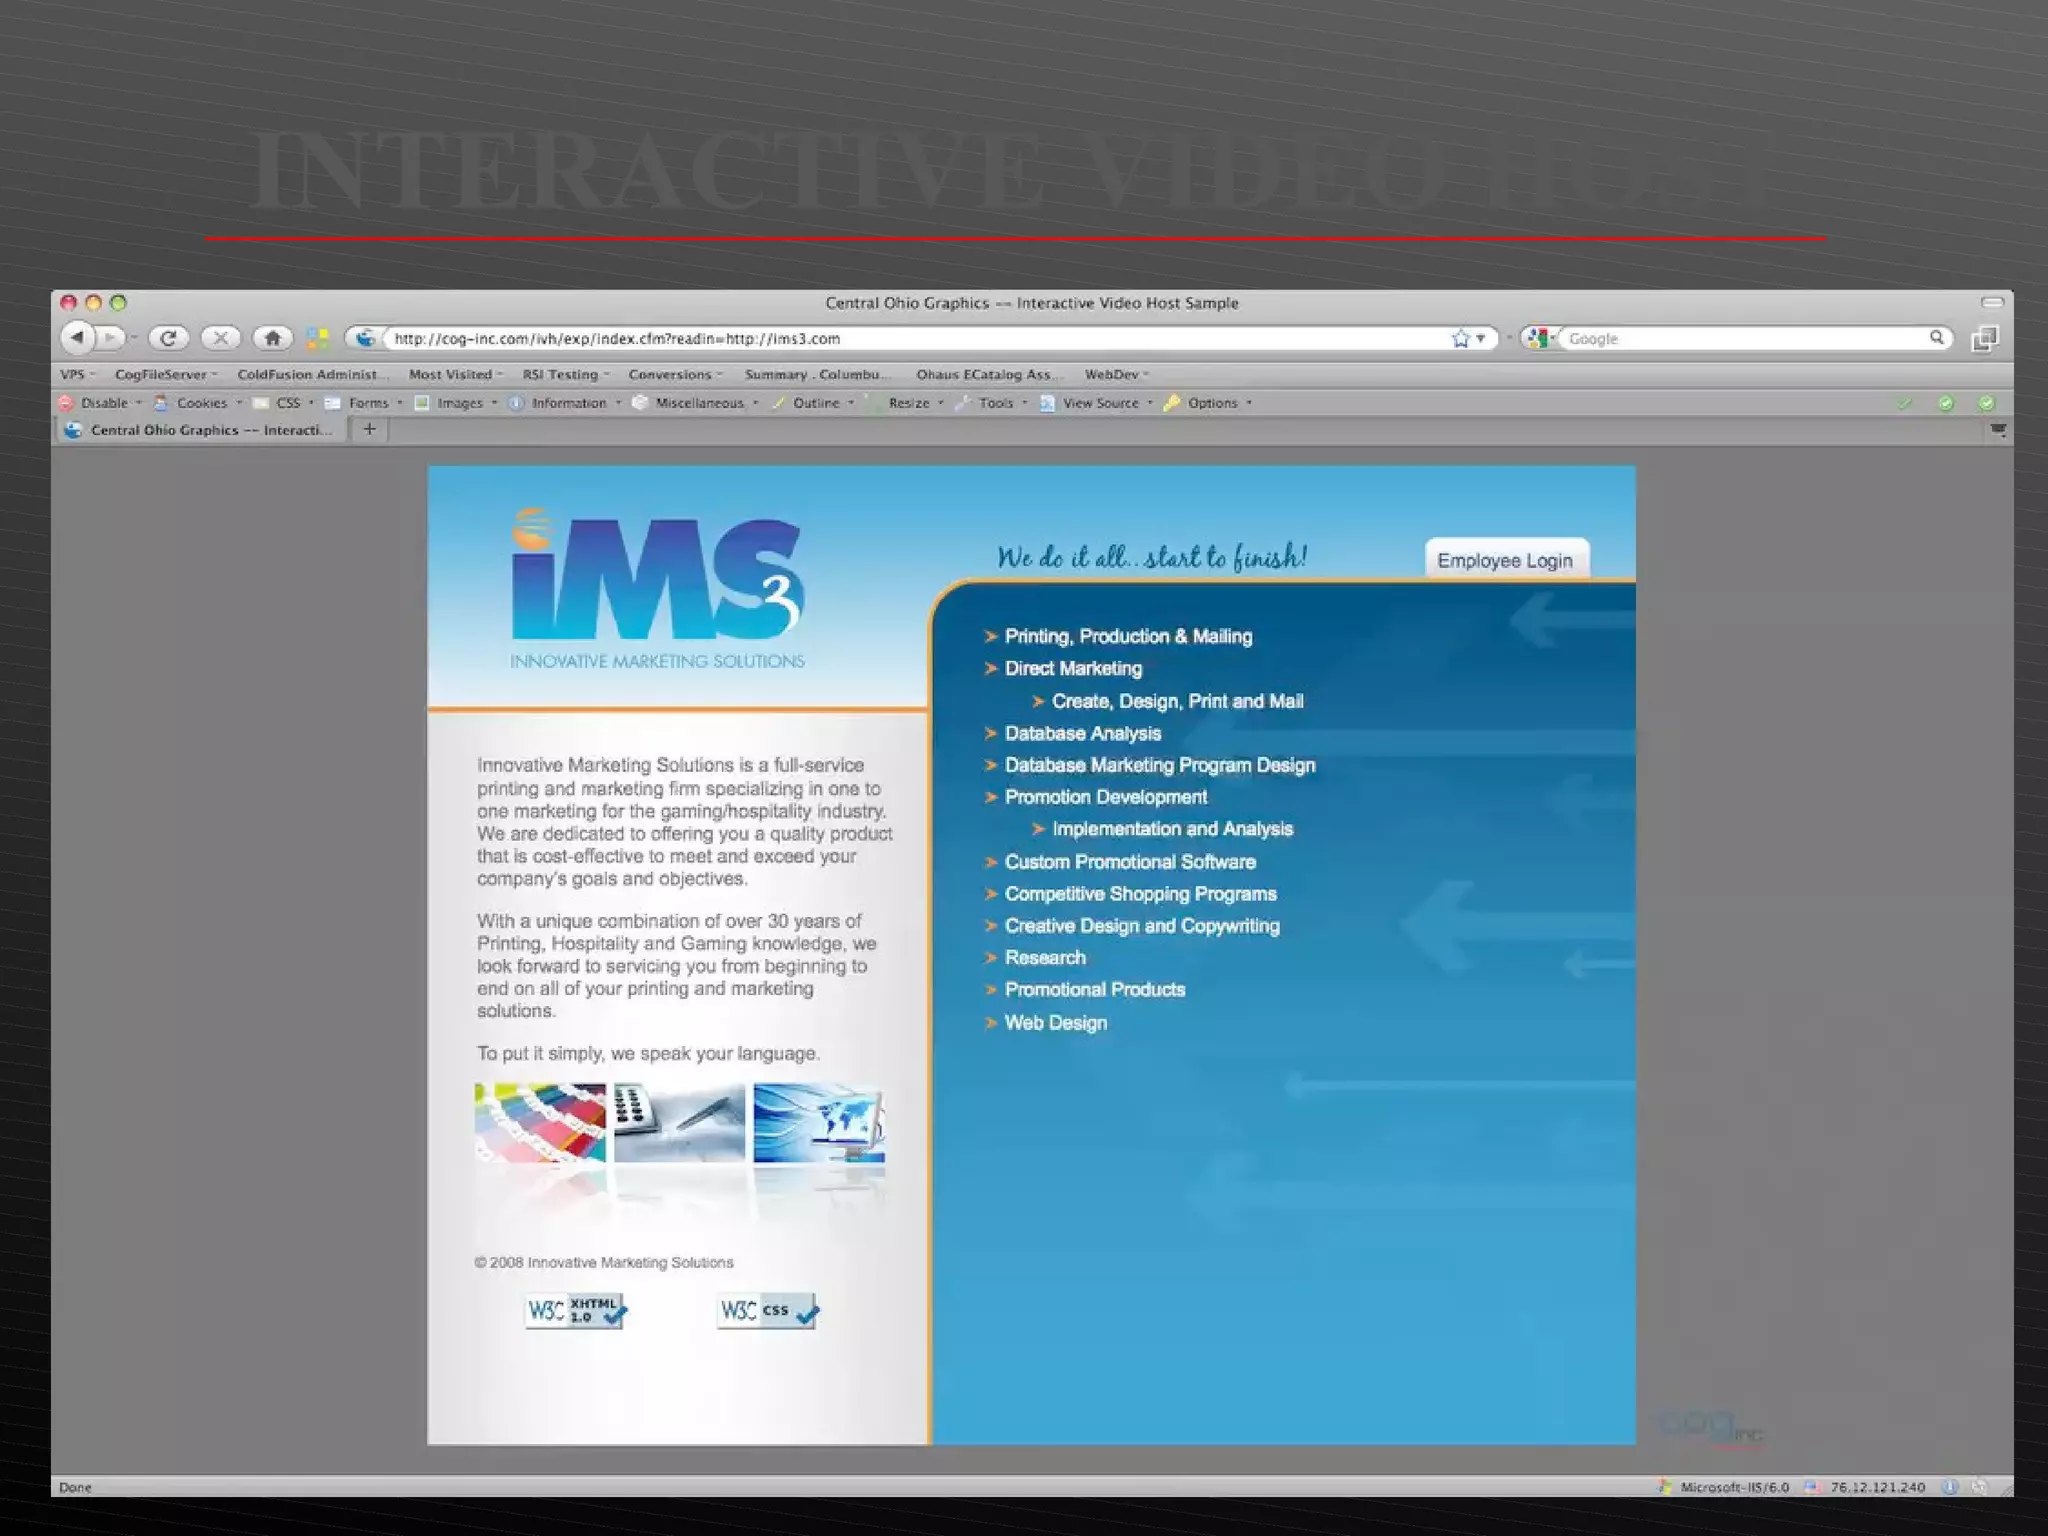Open the Forms toolbar dropdown
The width and height of the screenshot is (2048, 1536).
364,403
